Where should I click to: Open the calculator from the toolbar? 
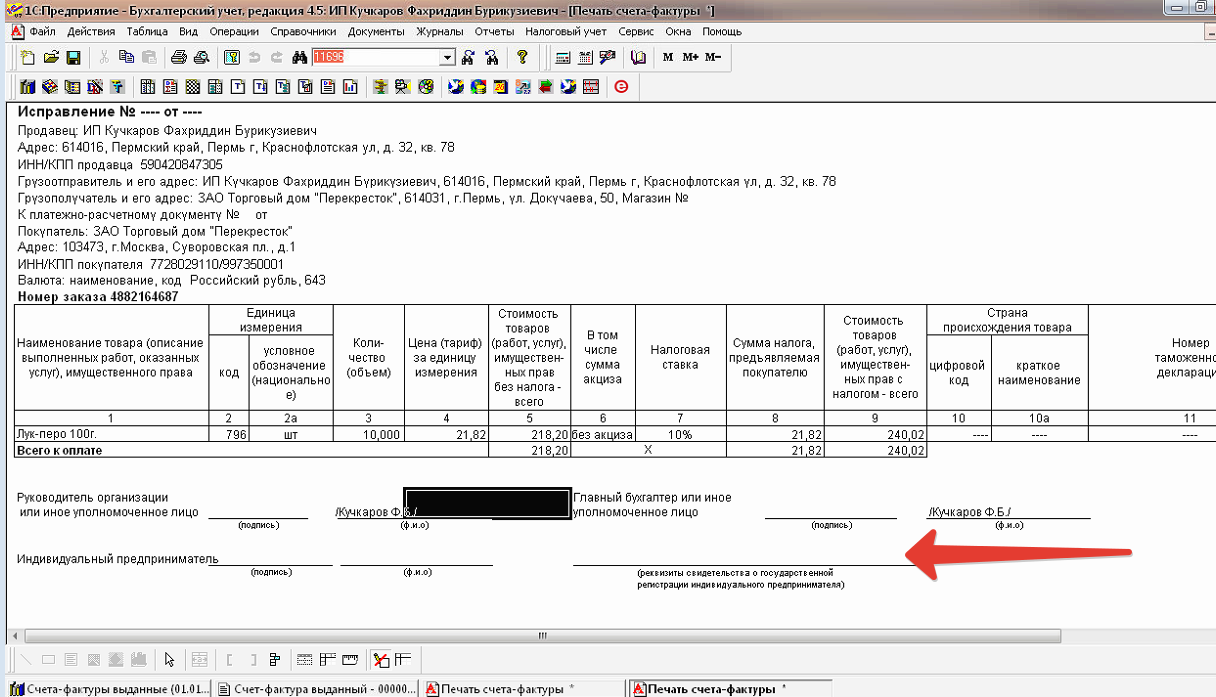point(563,57)
